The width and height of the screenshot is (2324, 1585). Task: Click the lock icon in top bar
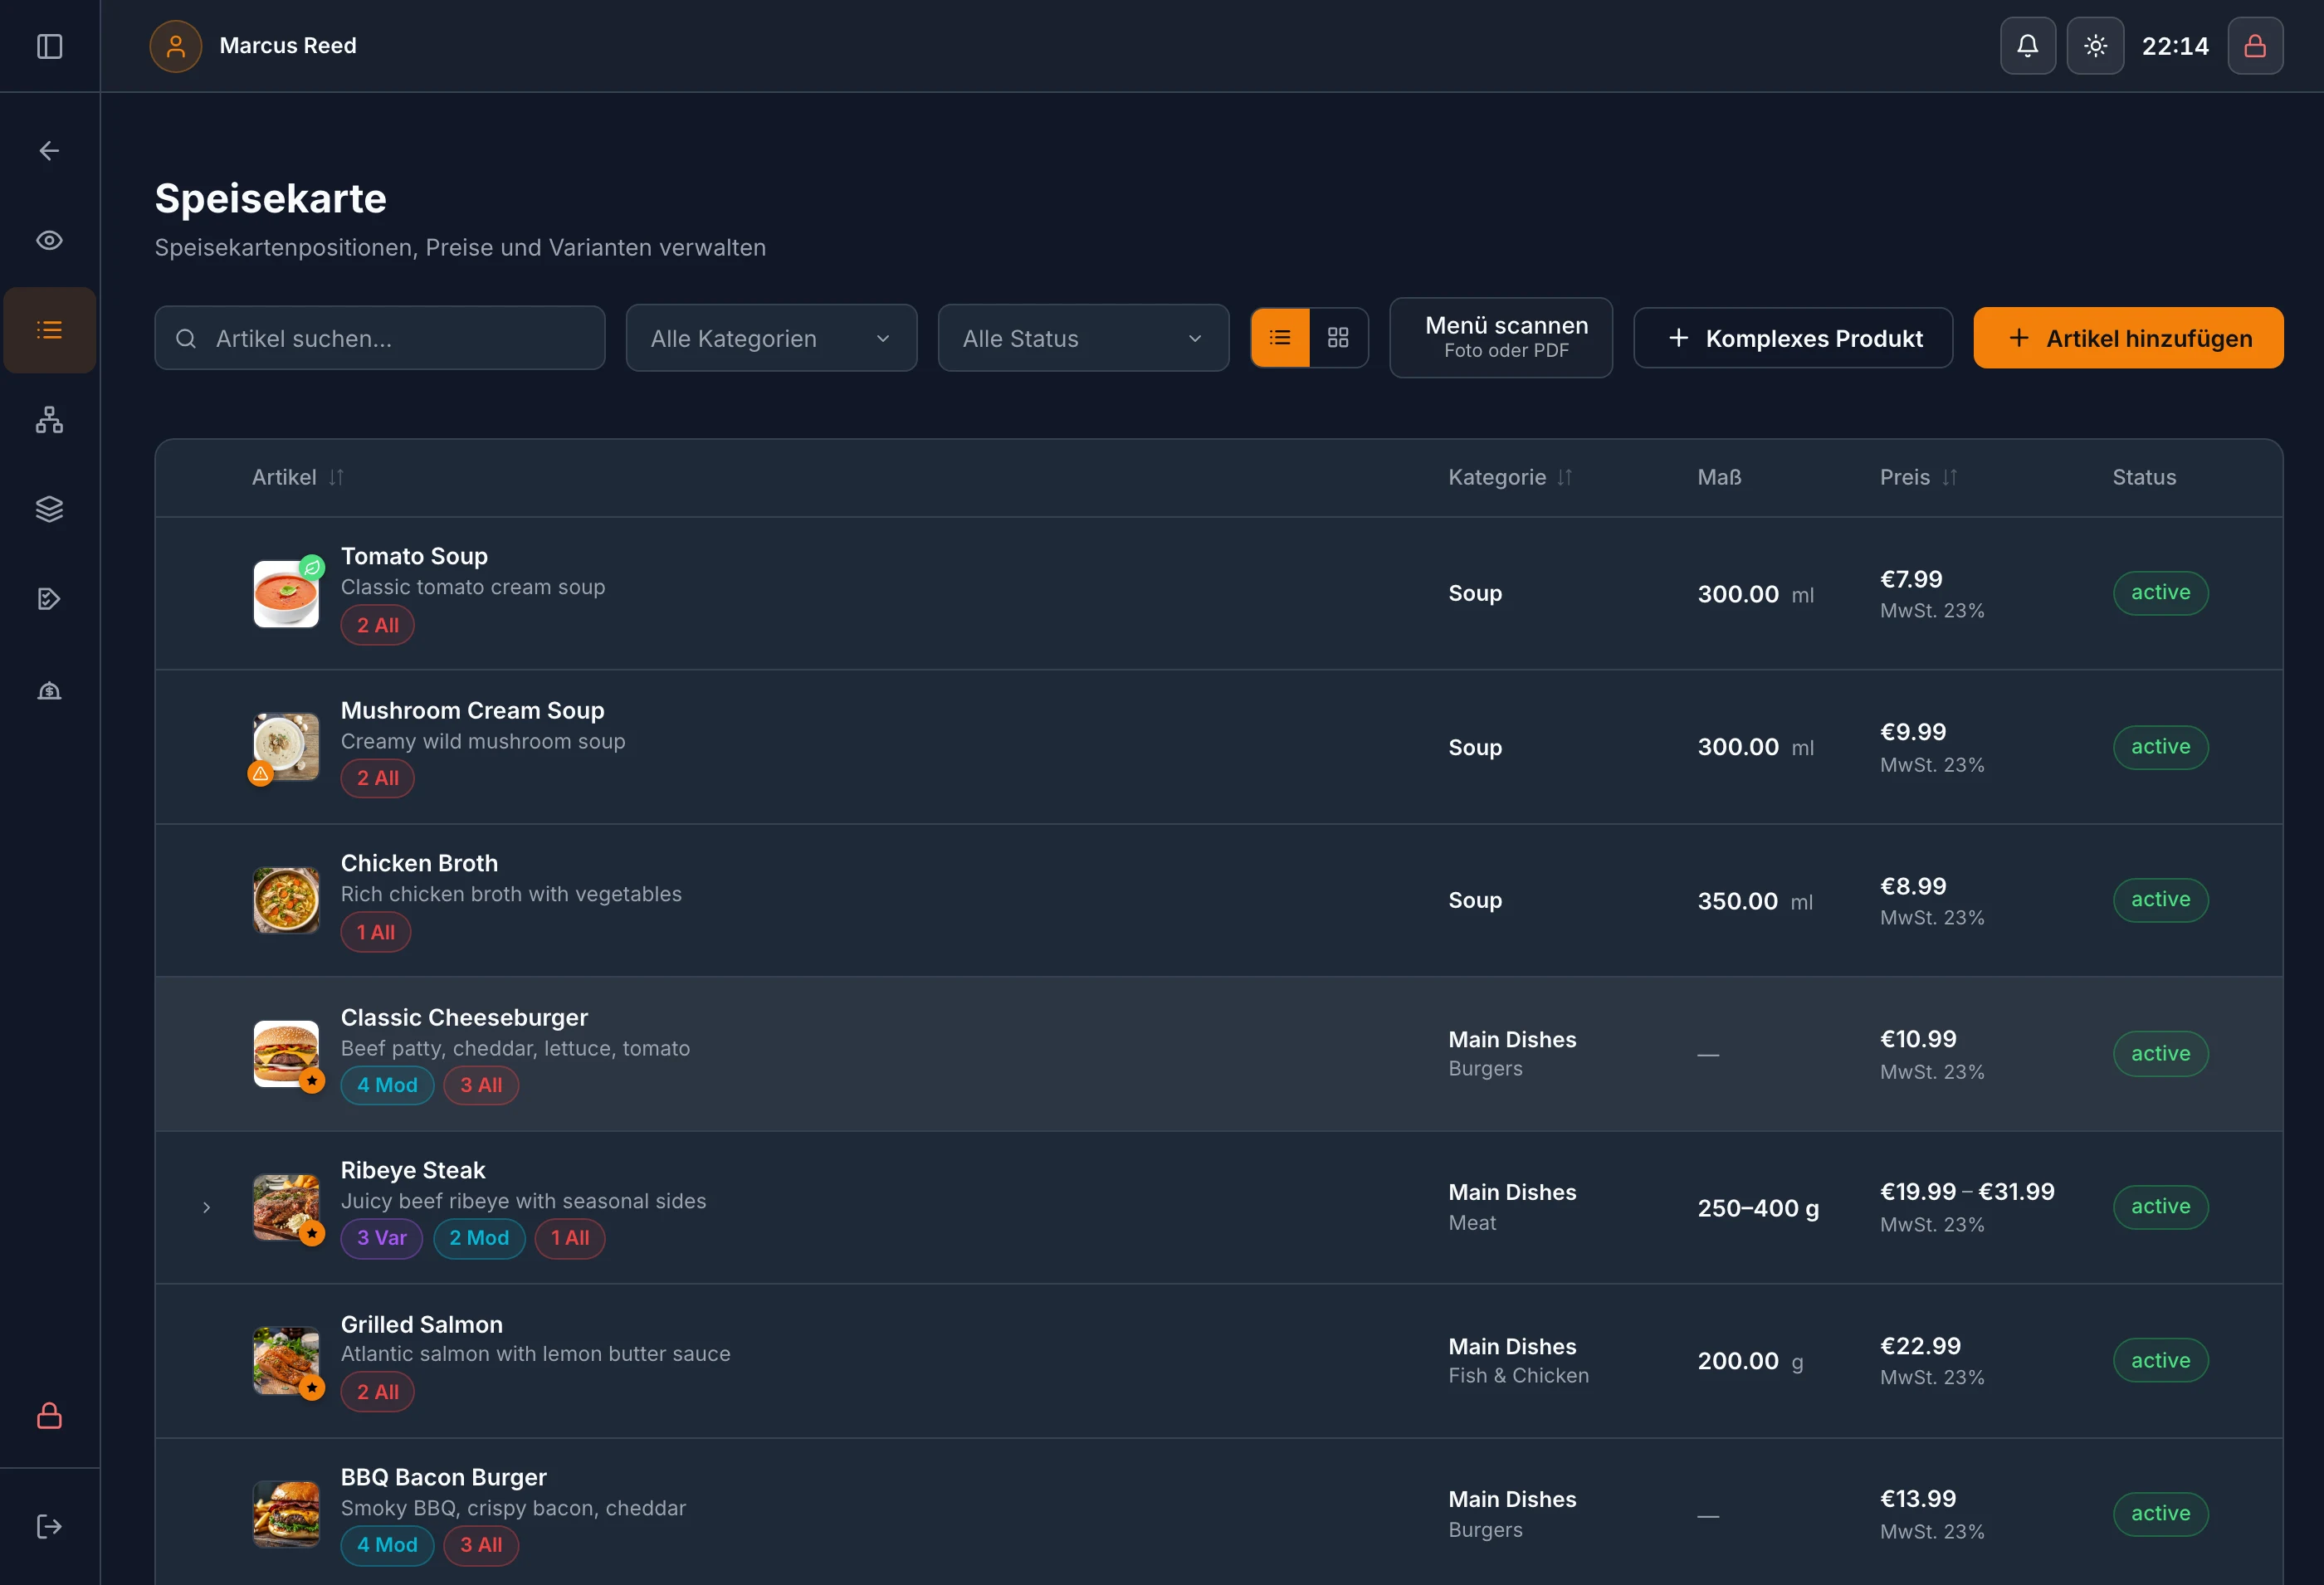tap(2255, 46)
